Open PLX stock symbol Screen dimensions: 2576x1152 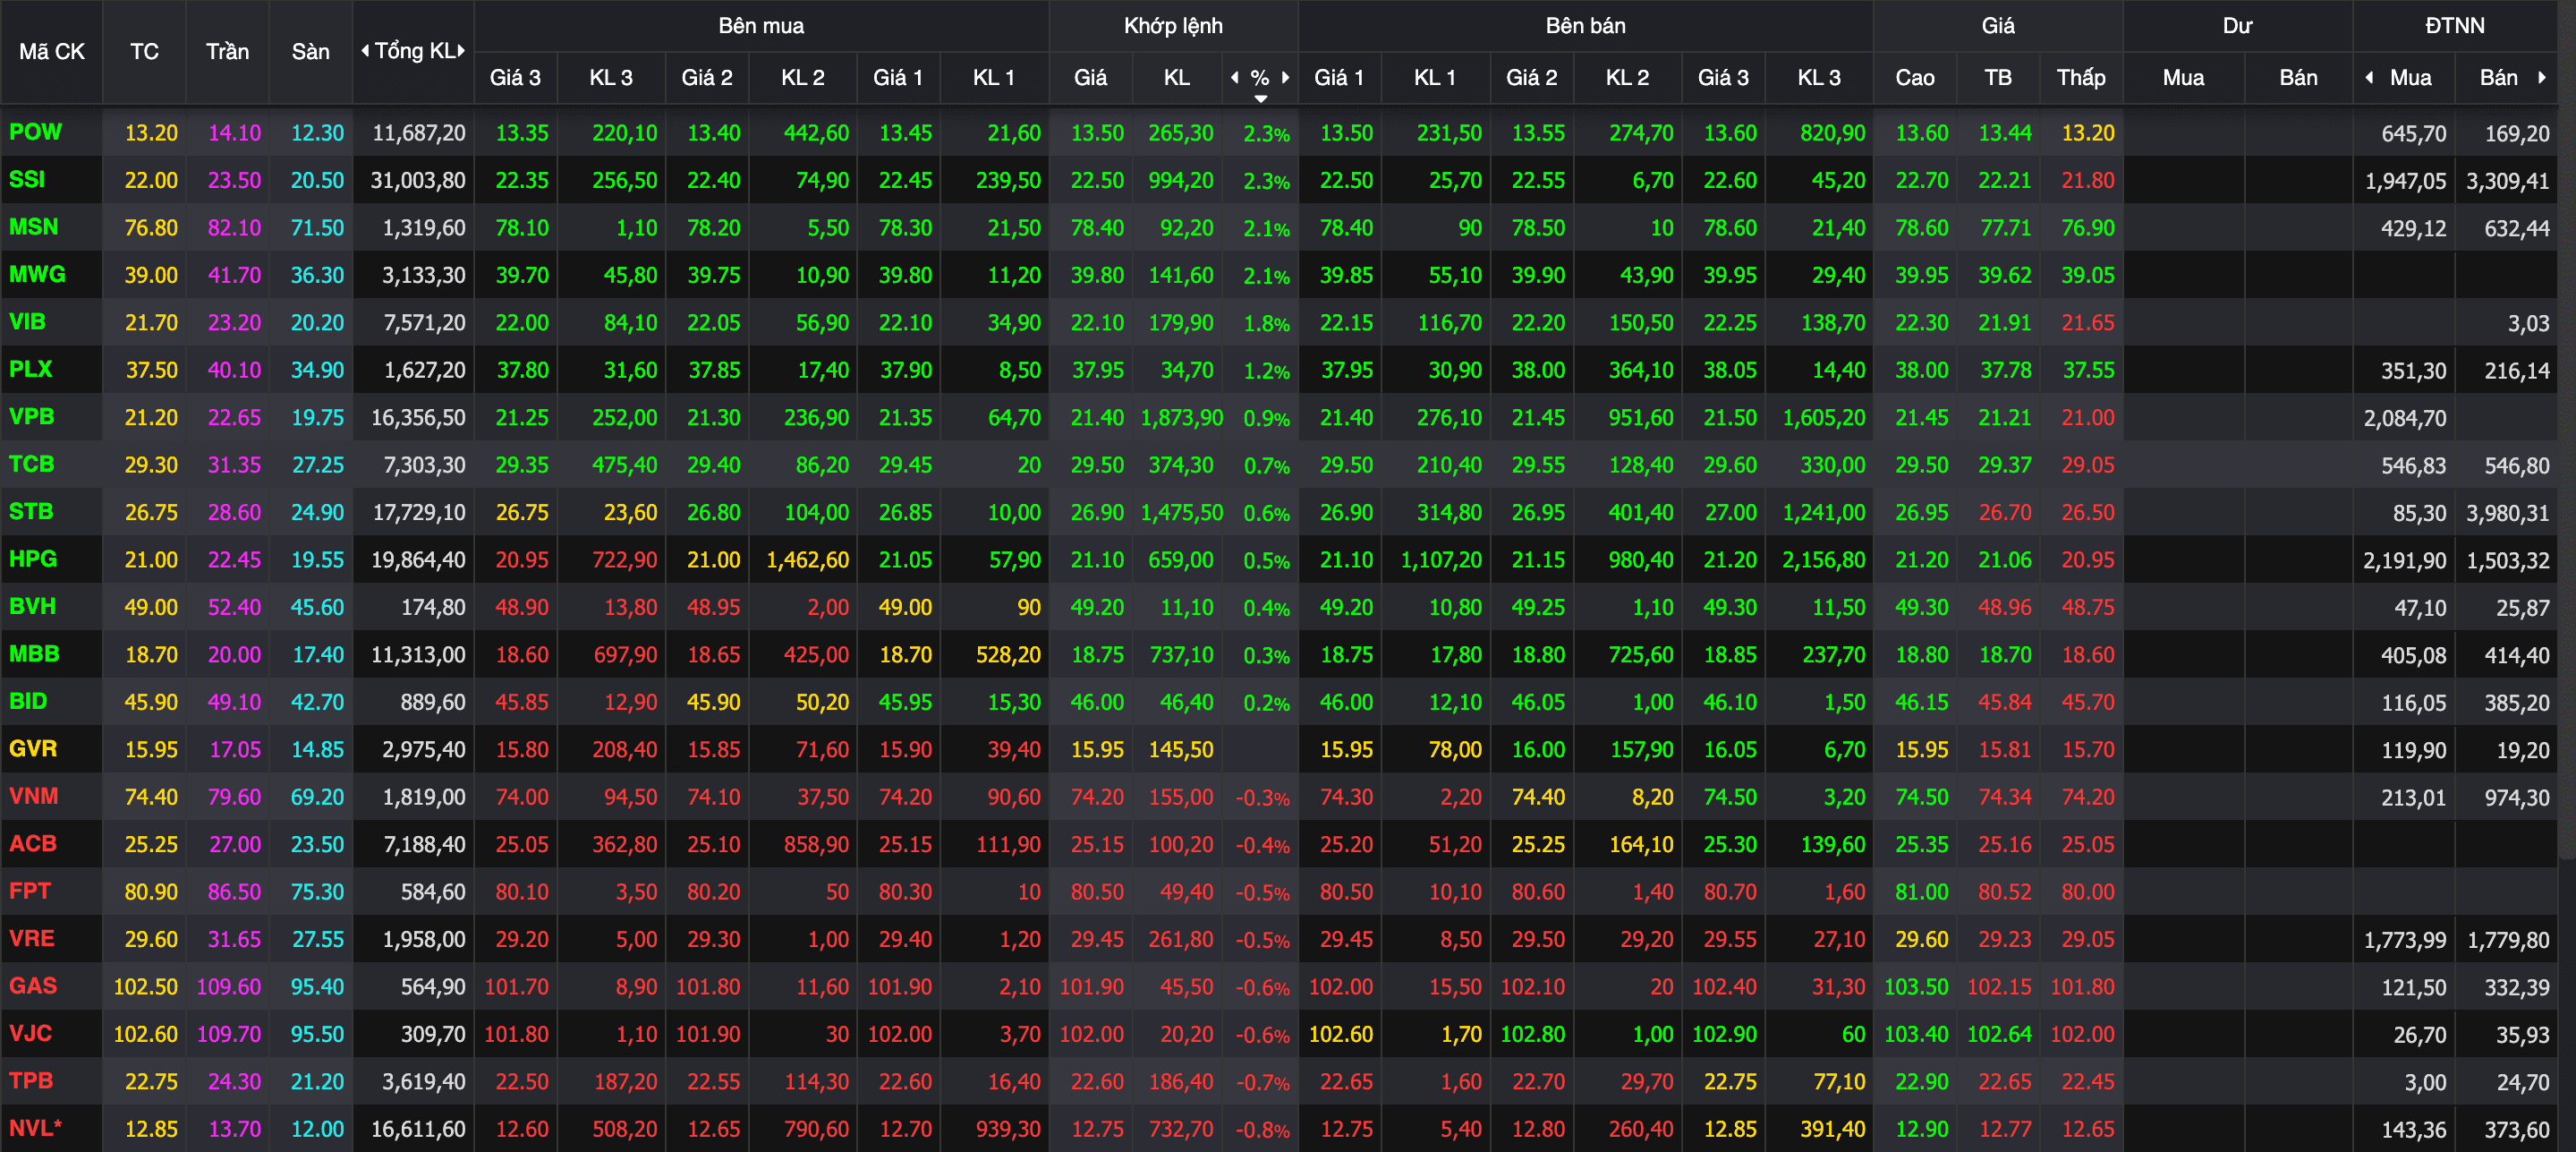(30, 369)
